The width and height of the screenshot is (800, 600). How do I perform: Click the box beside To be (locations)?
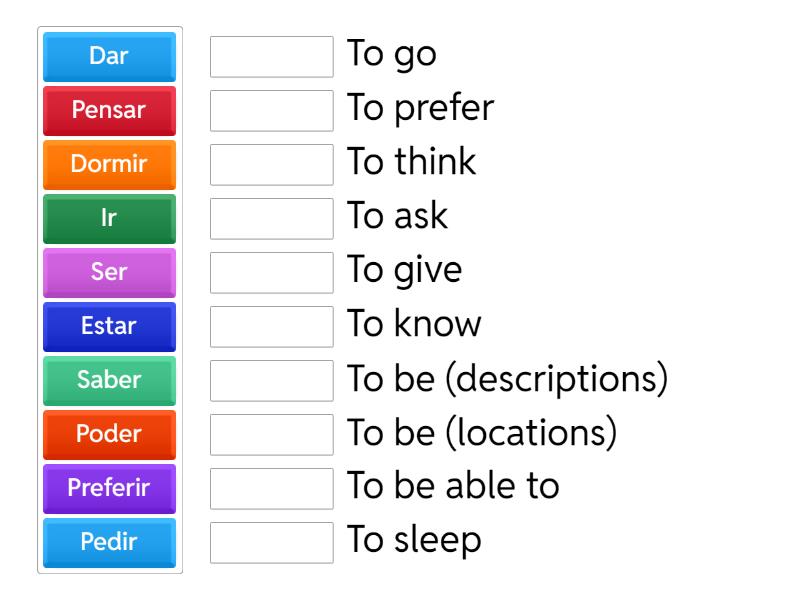point(271,435)
